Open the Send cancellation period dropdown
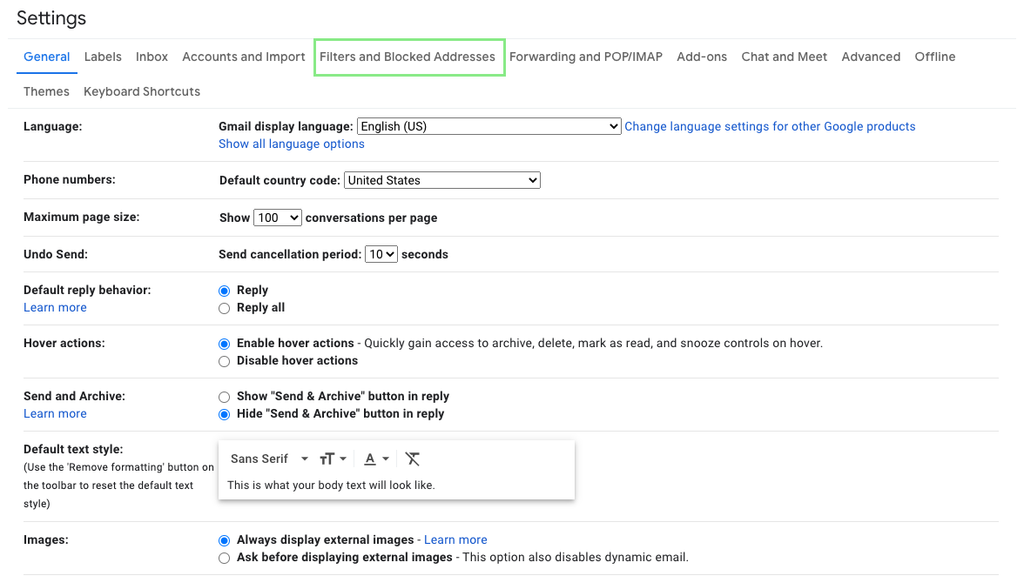1024x576 pixels. 380,254
